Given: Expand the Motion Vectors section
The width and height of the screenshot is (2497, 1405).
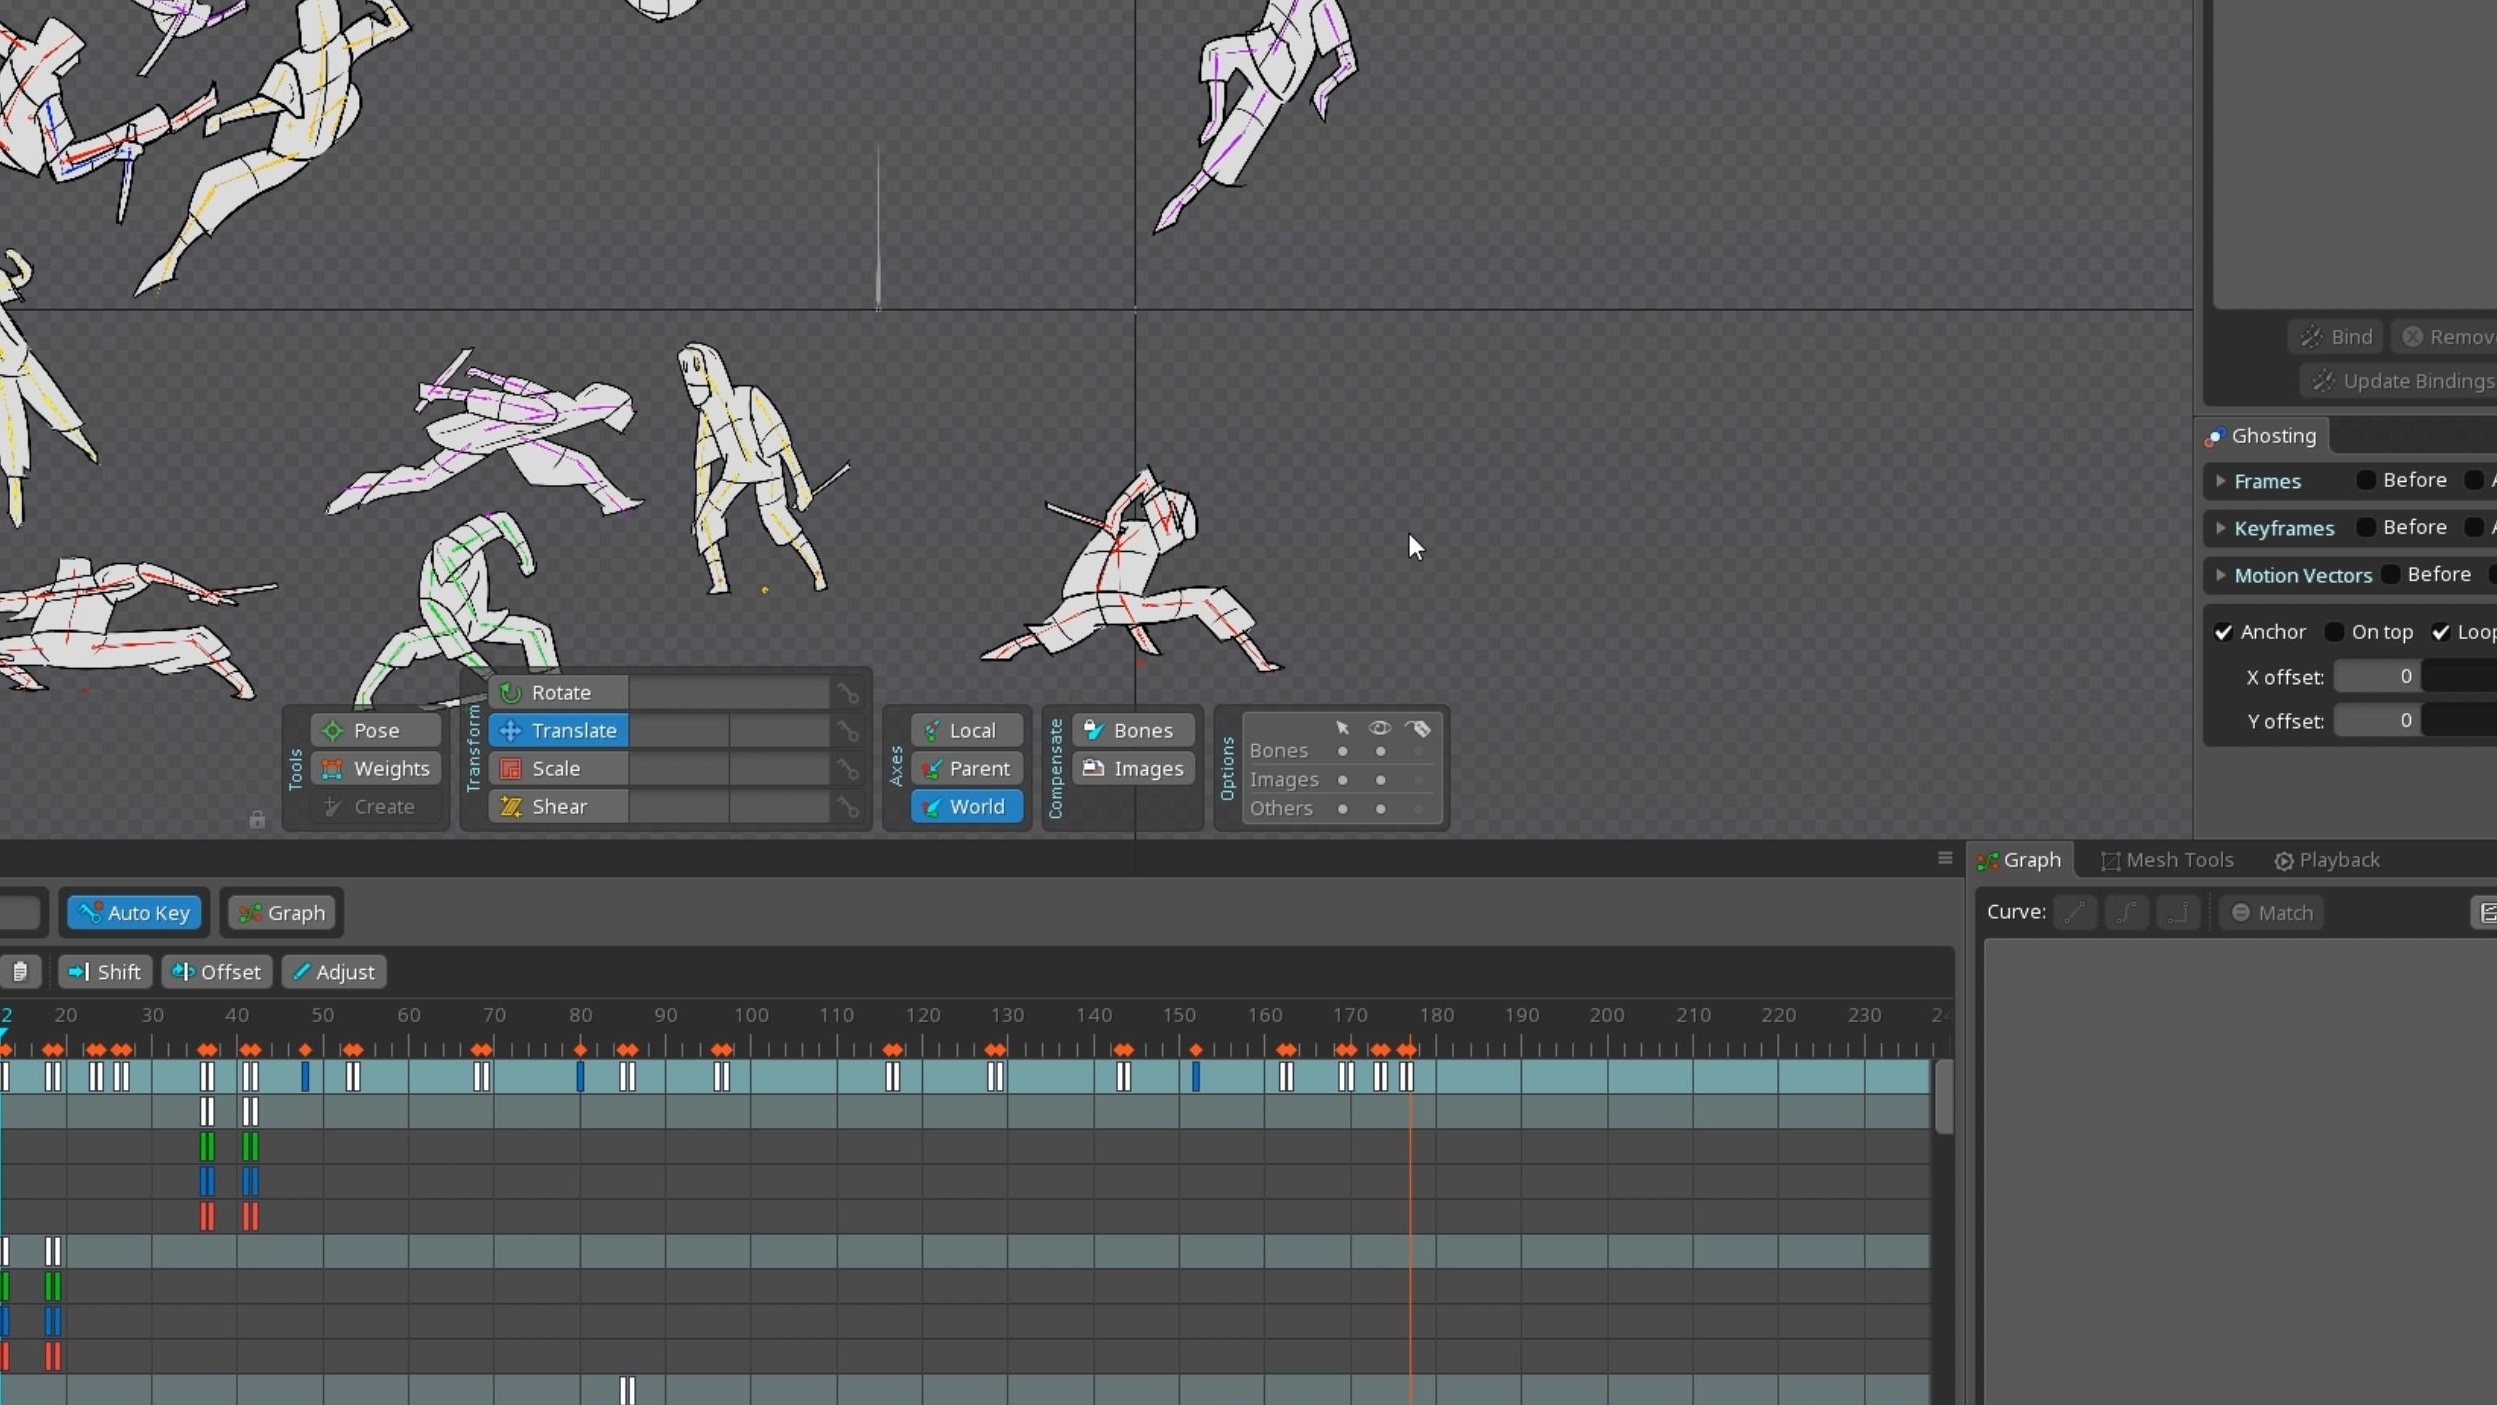Looking at the screenshot, I should [2220, 575].
